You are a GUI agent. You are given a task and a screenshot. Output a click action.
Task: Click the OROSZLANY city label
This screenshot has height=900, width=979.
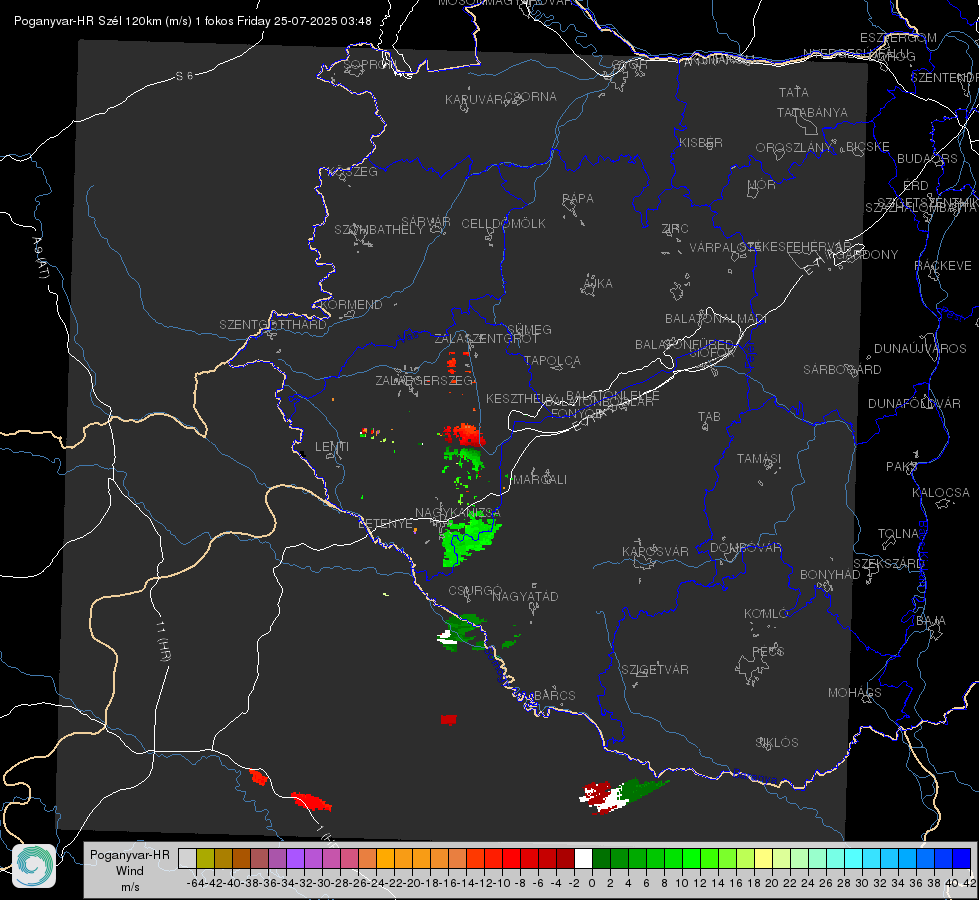point(794,147)
